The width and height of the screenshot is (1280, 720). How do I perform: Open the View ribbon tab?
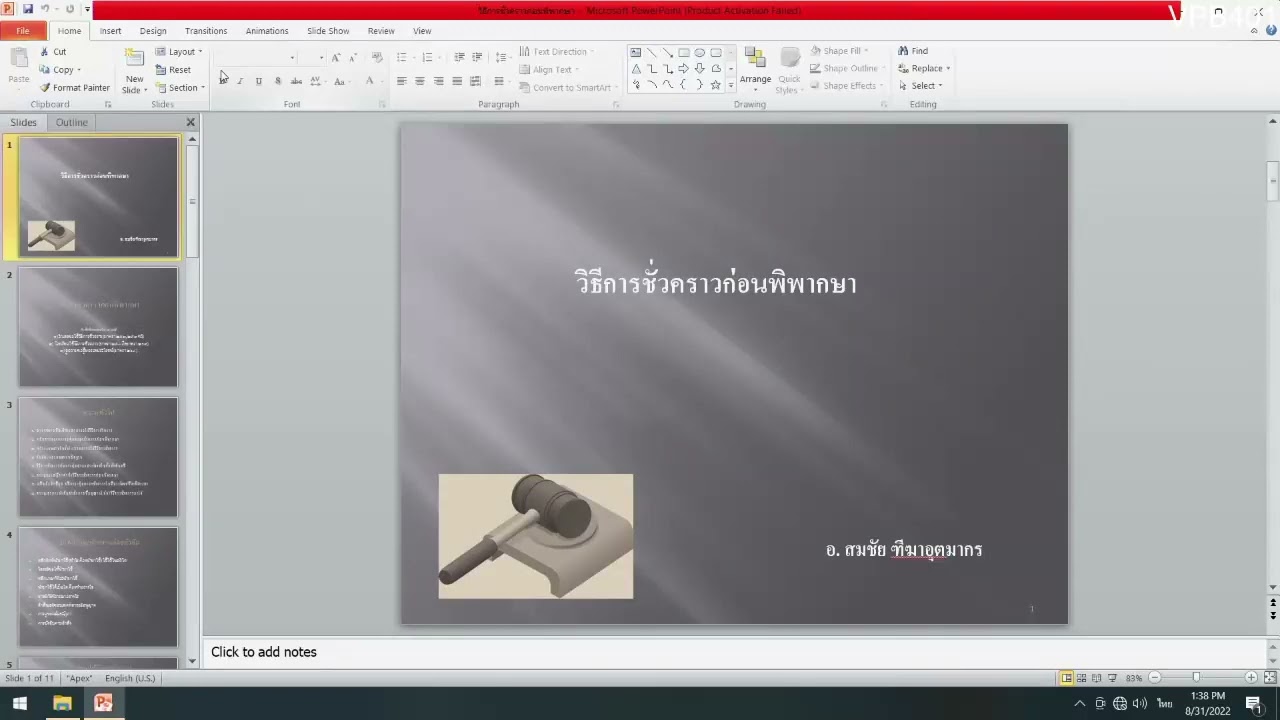coord(422,31)
